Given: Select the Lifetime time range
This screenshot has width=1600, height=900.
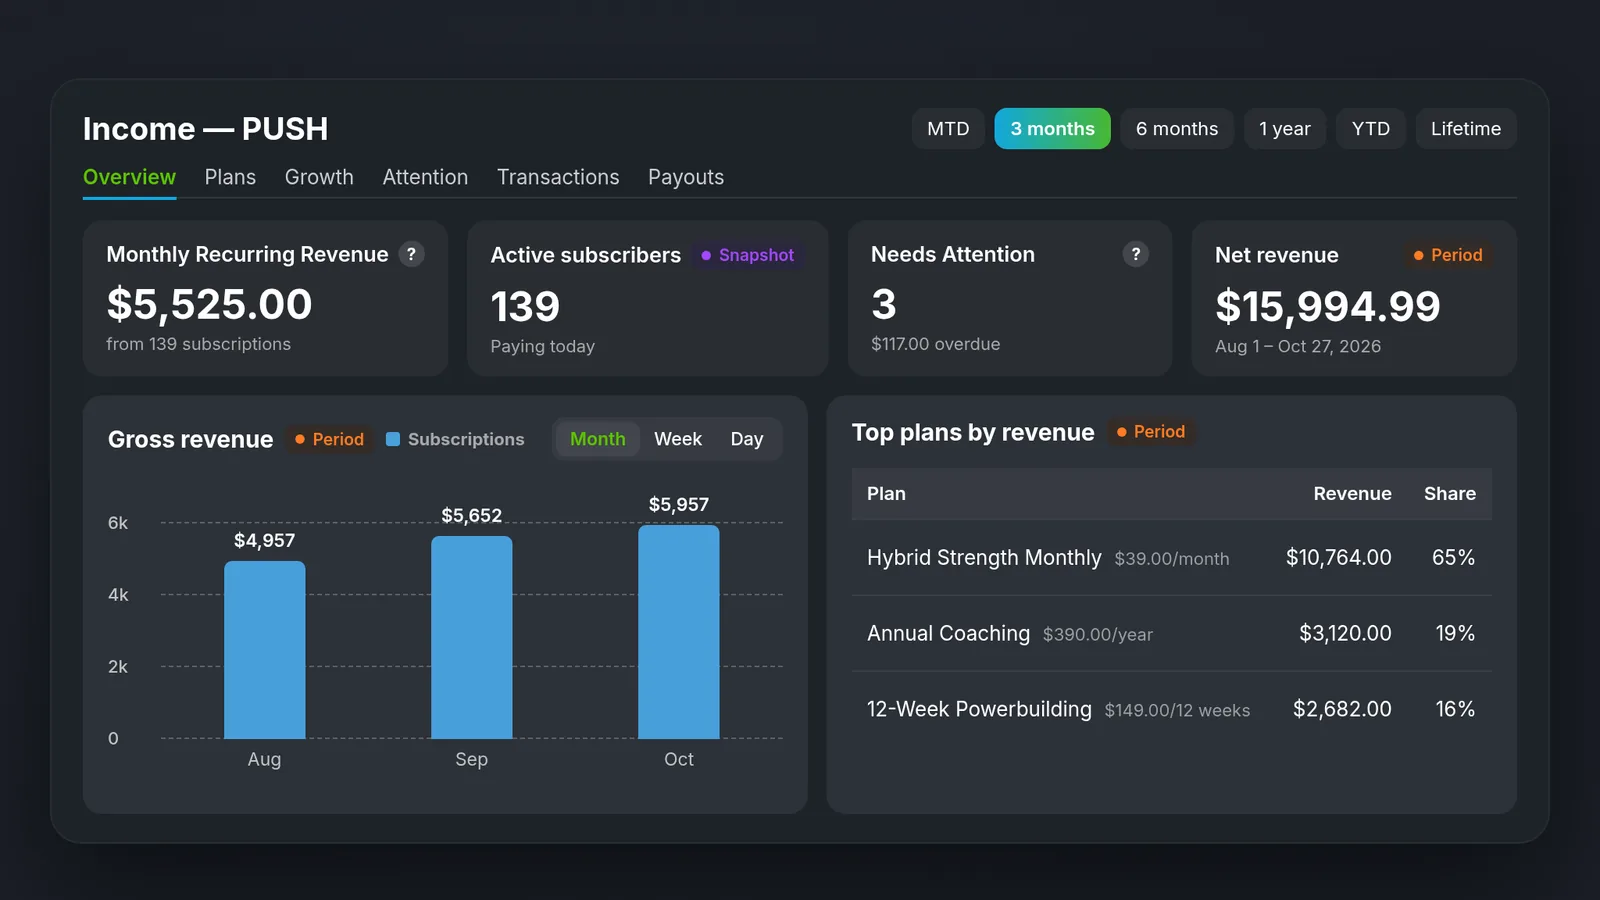Looking at the screenshot, I should click(x=1466, y=129).
